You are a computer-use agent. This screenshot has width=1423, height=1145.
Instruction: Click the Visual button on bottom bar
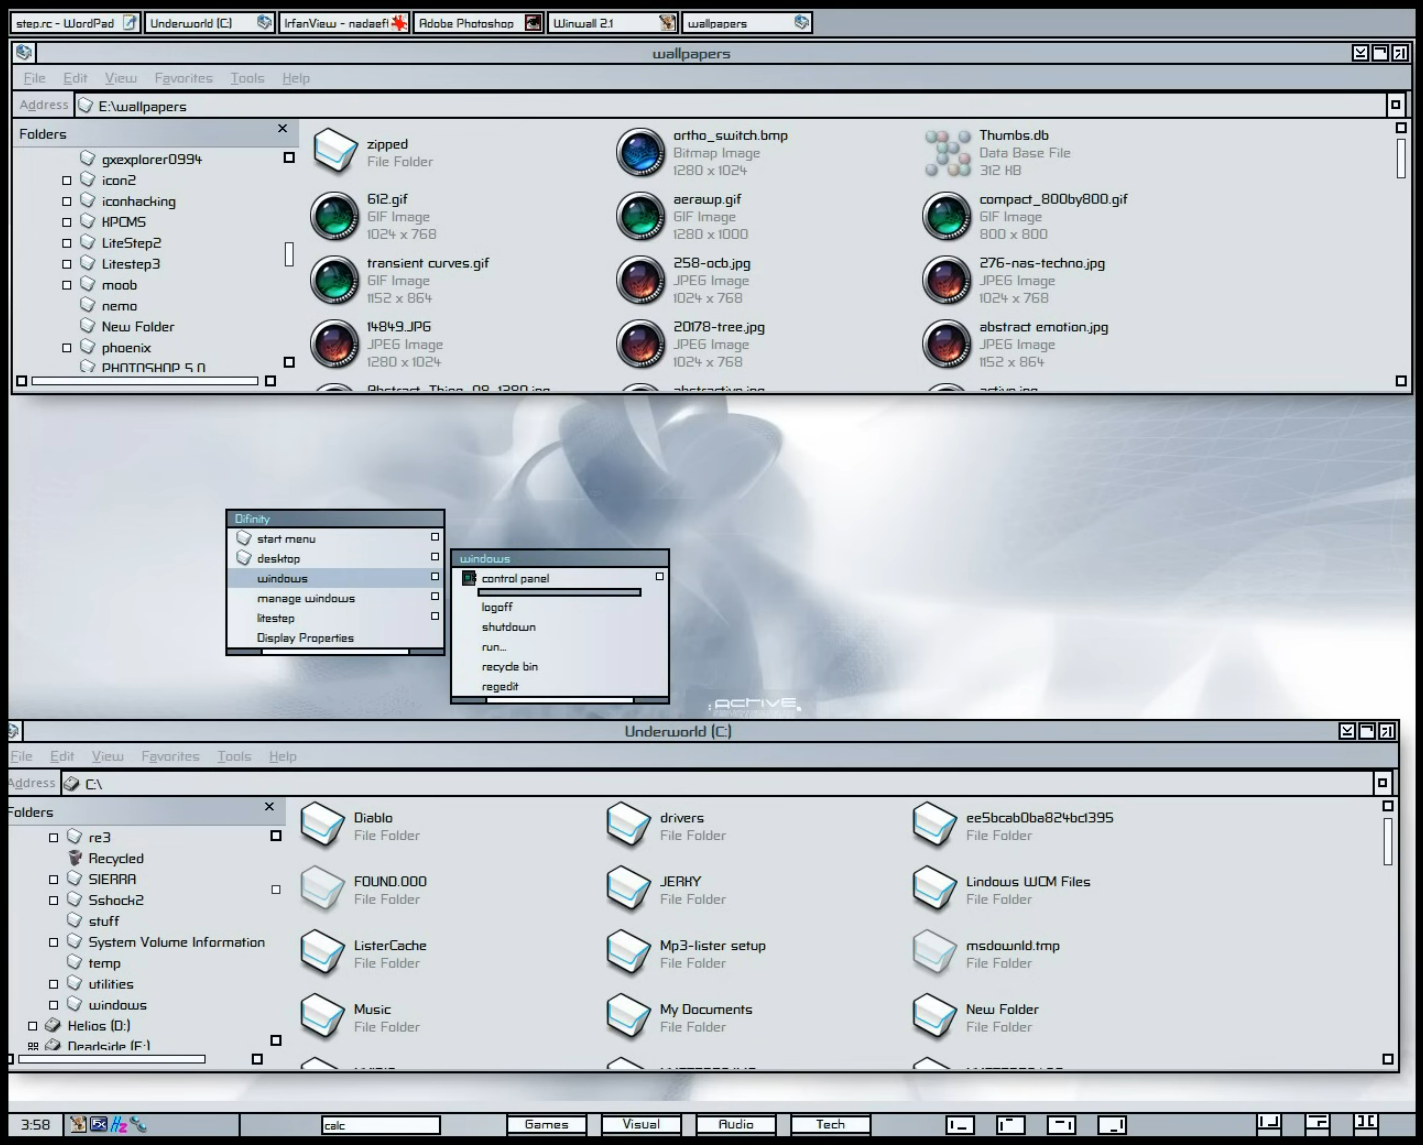click(641, 1125)
